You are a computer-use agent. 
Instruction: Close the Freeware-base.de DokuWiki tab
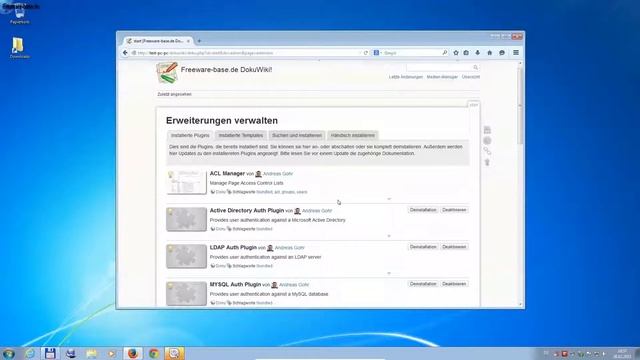pyautogui.click(x=188, y=41)
